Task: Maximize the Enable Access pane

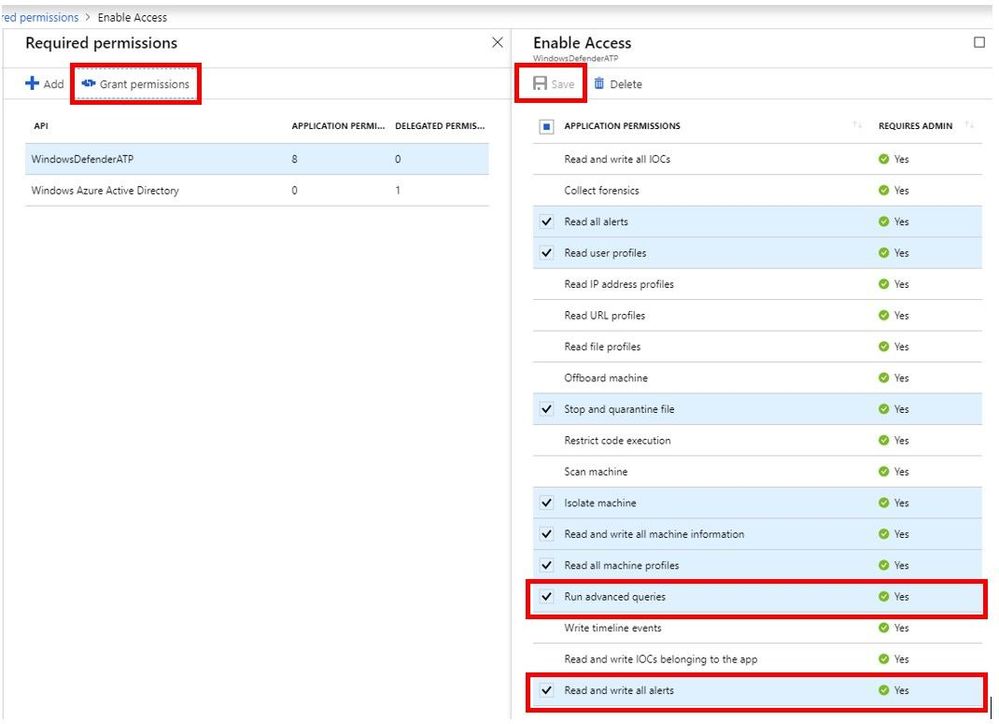Action: tap(979, 43)
